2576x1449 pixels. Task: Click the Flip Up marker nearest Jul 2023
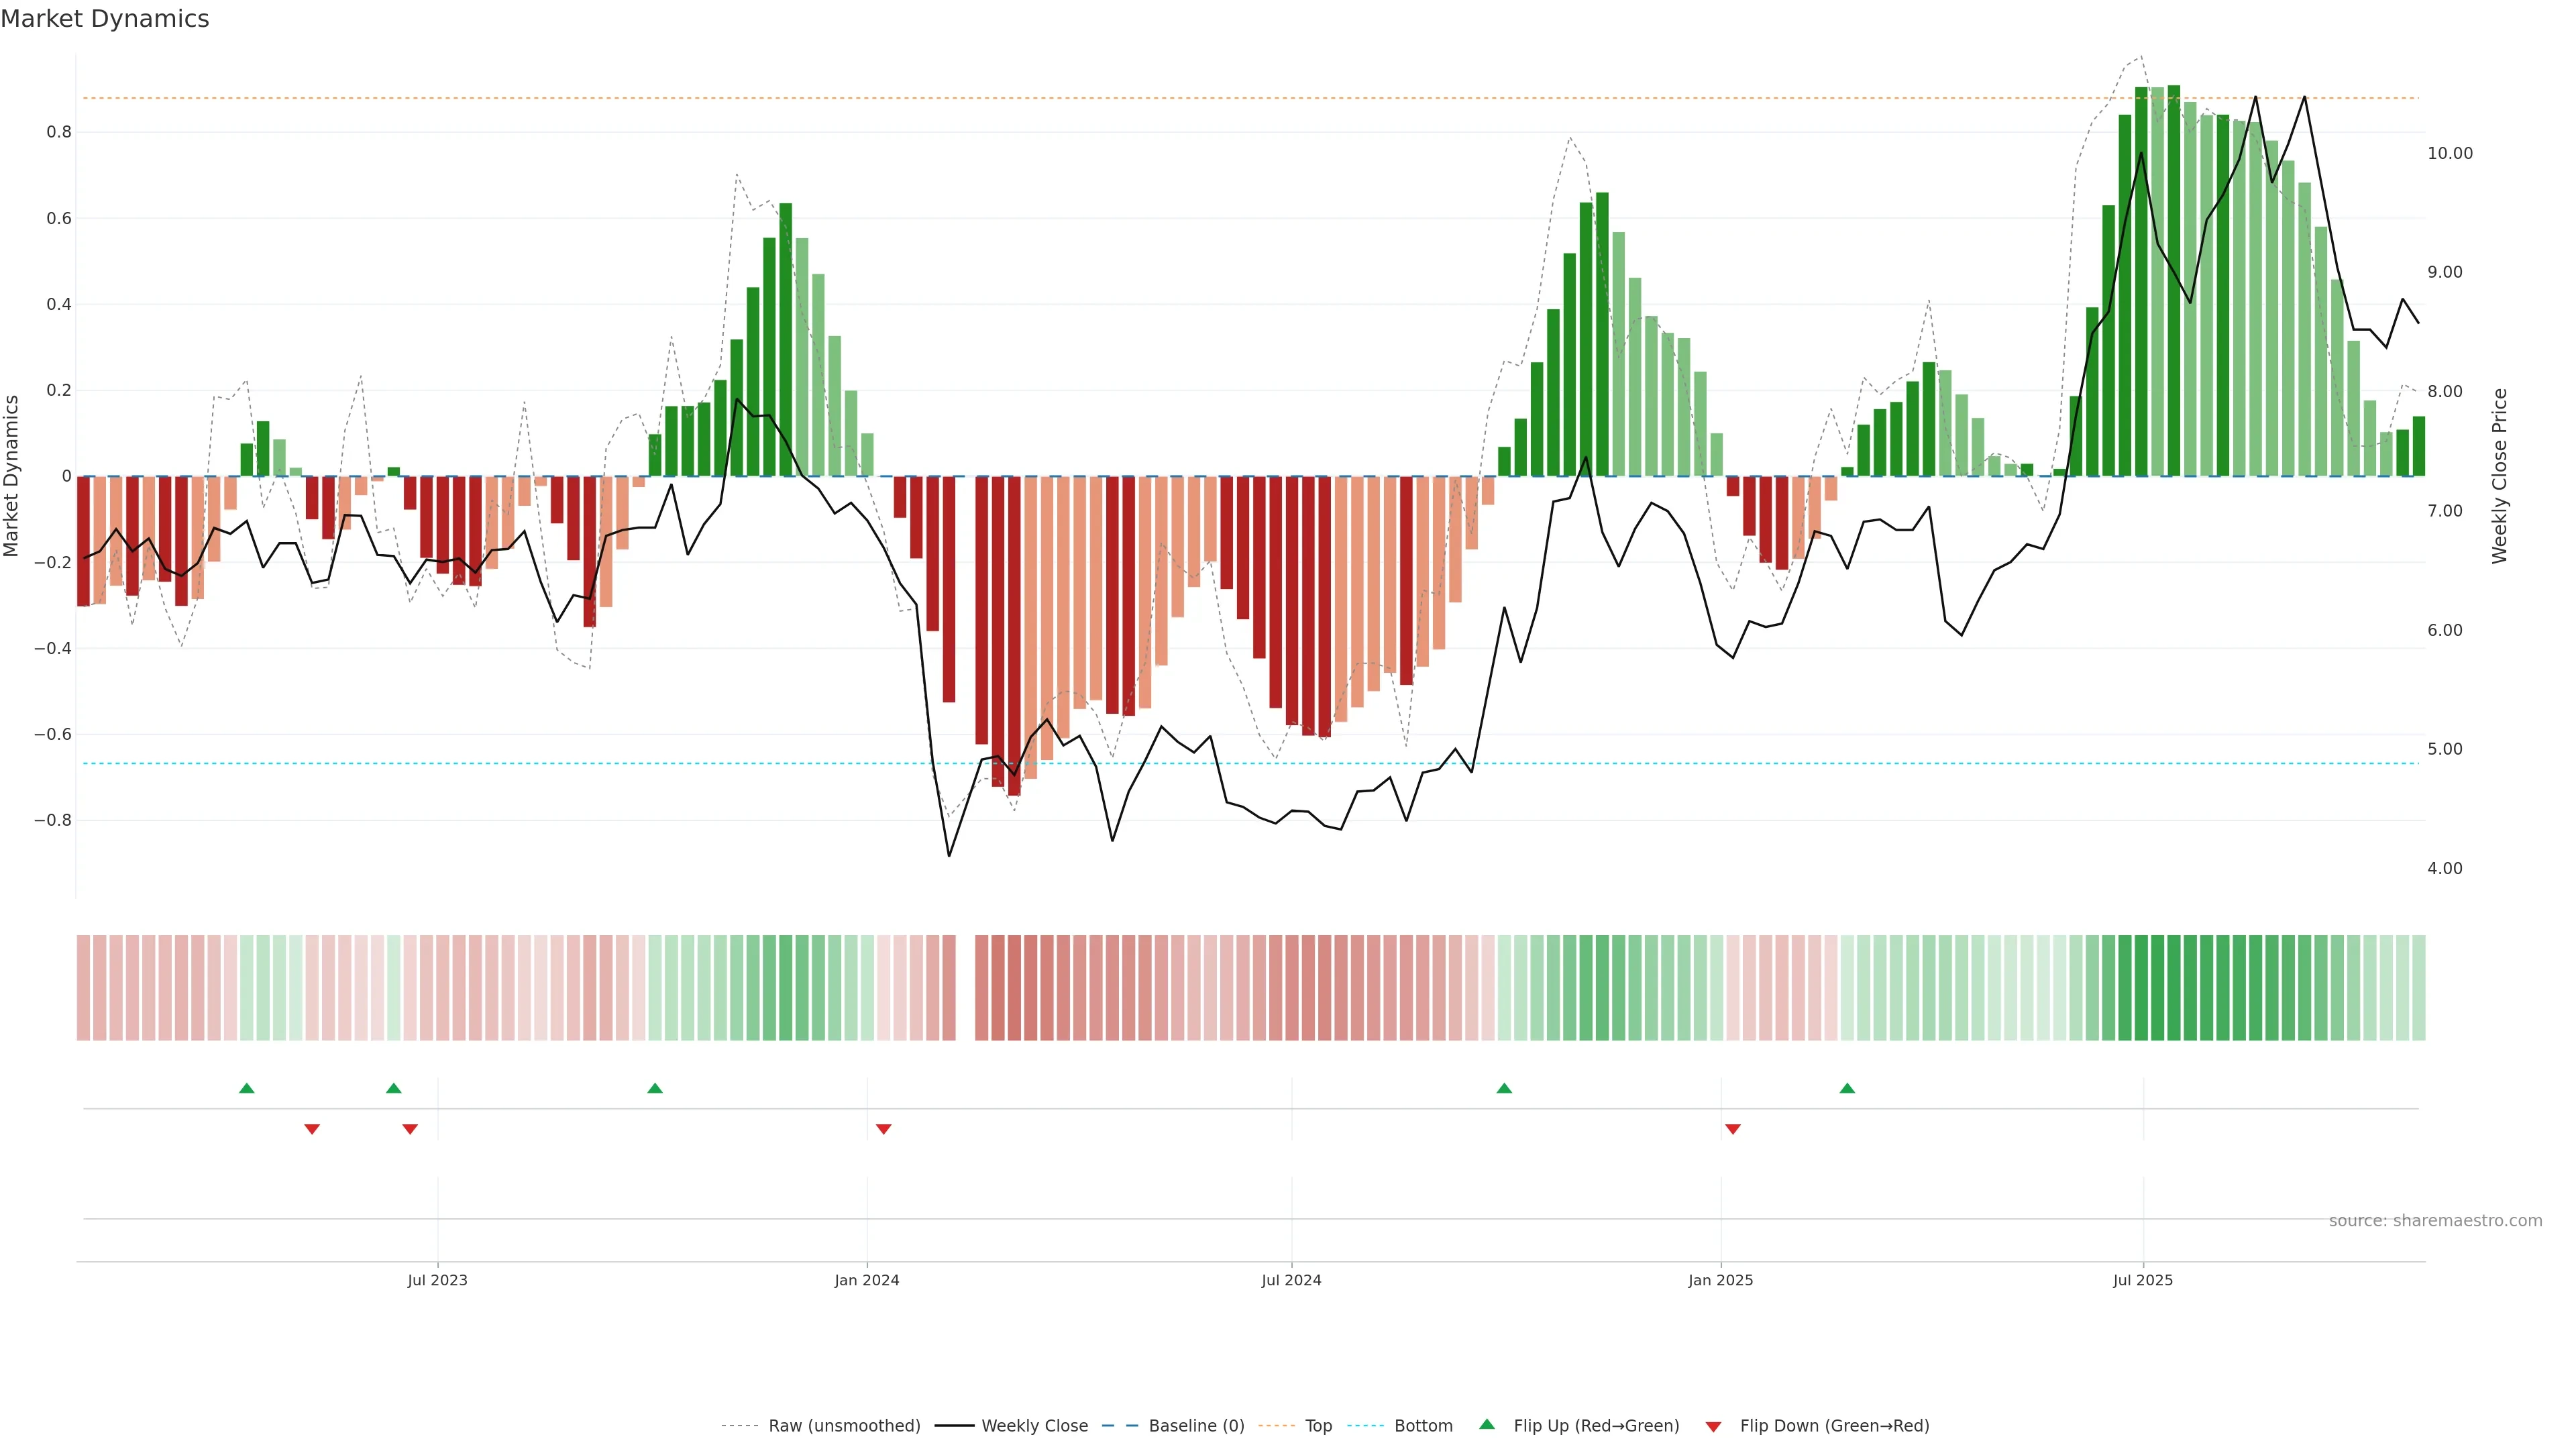pyautogui.click(x=394, y=1088)
